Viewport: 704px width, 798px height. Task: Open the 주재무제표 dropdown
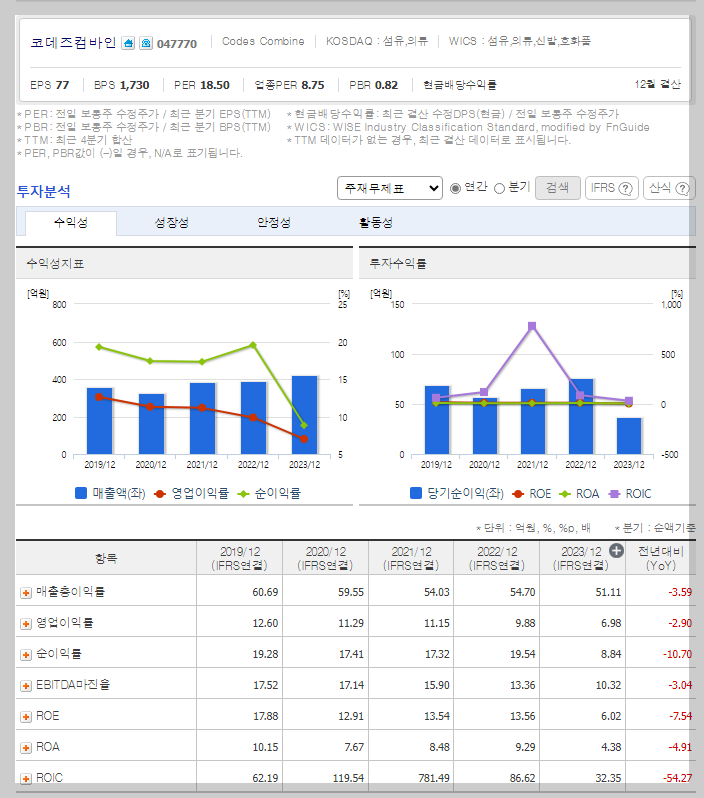[389, 188]
